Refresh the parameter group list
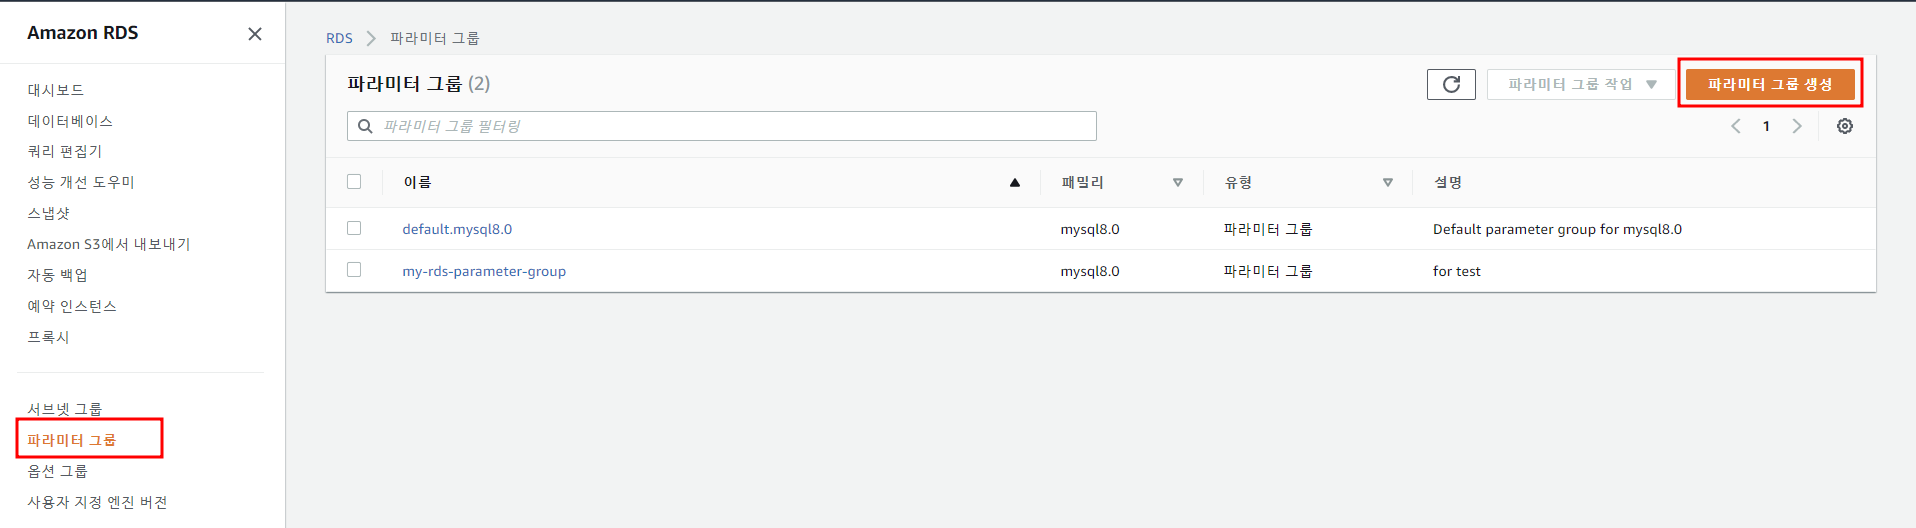The width and height of the screenshot is (1916, 528). (1451, 85)
